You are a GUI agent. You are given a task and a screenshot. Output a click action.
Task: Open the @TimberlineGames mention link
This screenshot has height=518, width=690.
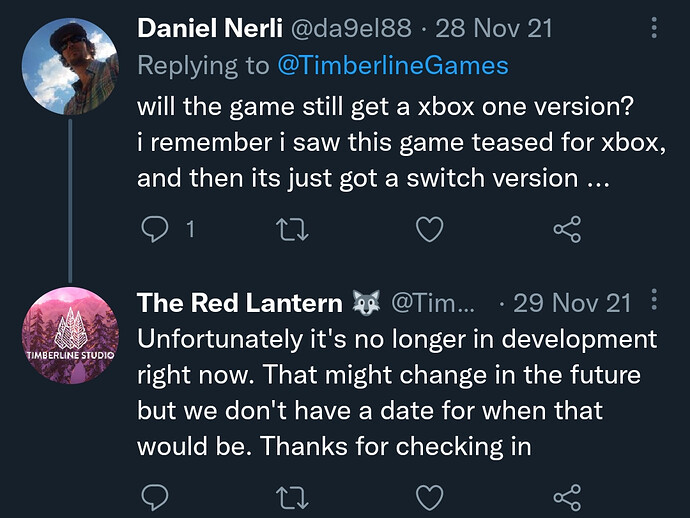[x=393, y=66]
